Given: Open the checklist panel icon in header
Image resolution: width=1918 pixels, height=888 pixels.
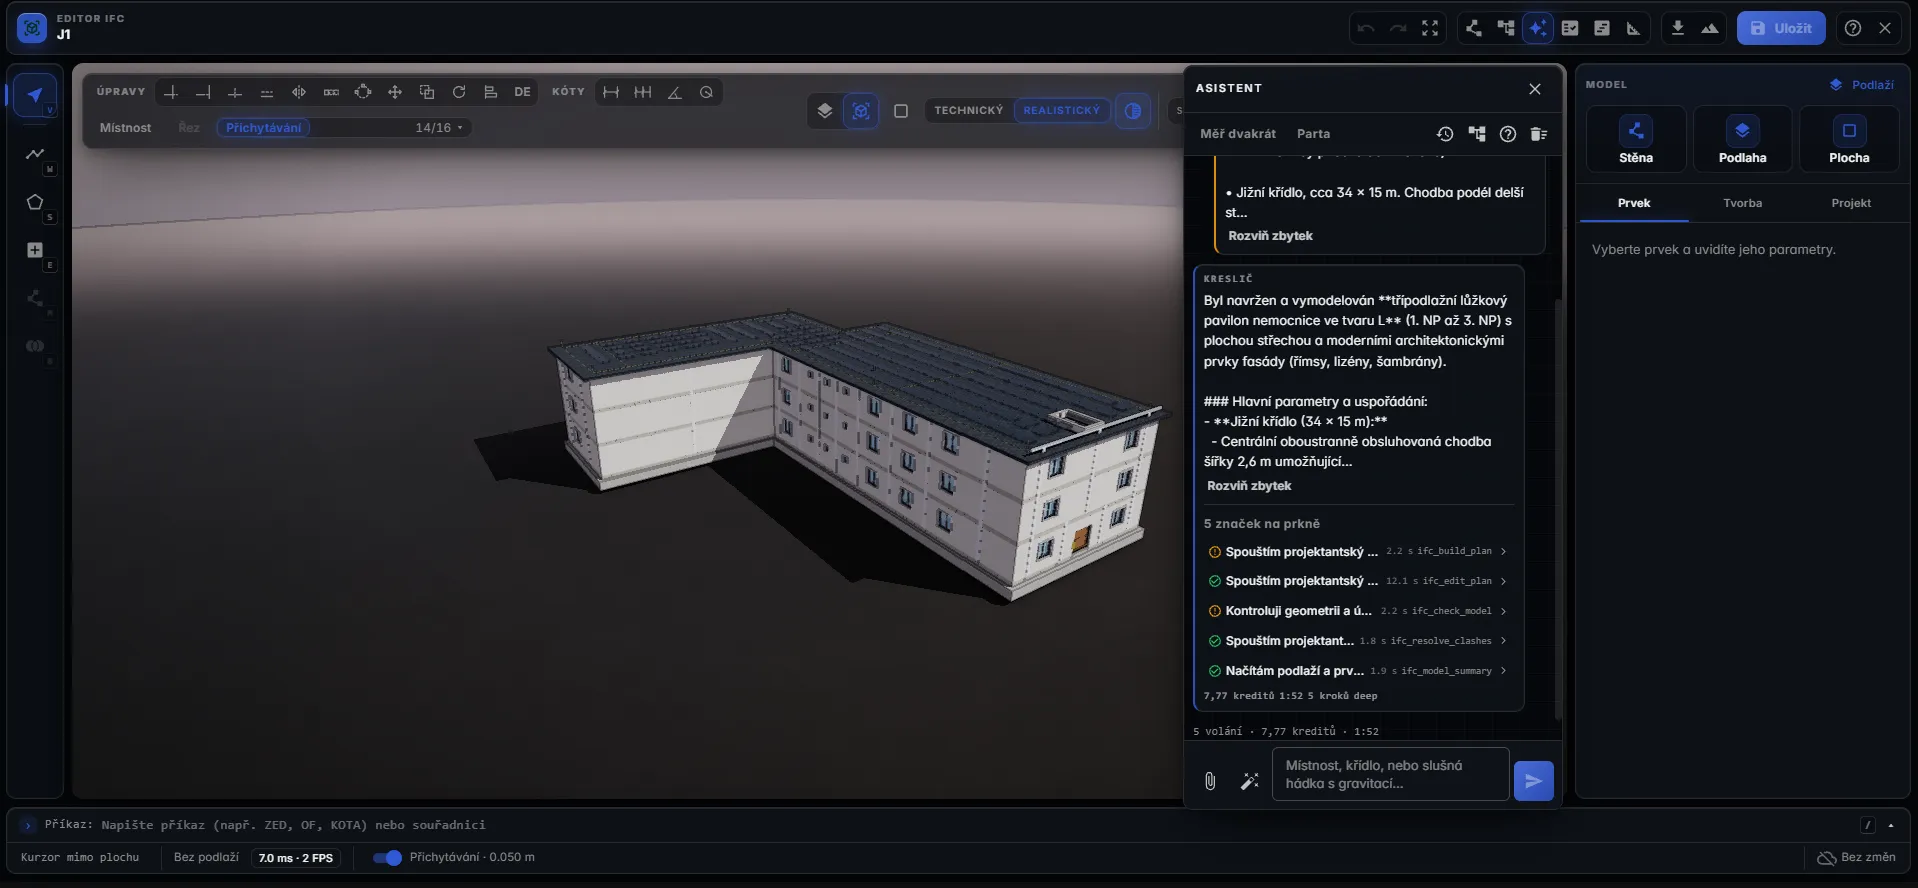Looking at the screenshot, I should [x=1570, y=28].
